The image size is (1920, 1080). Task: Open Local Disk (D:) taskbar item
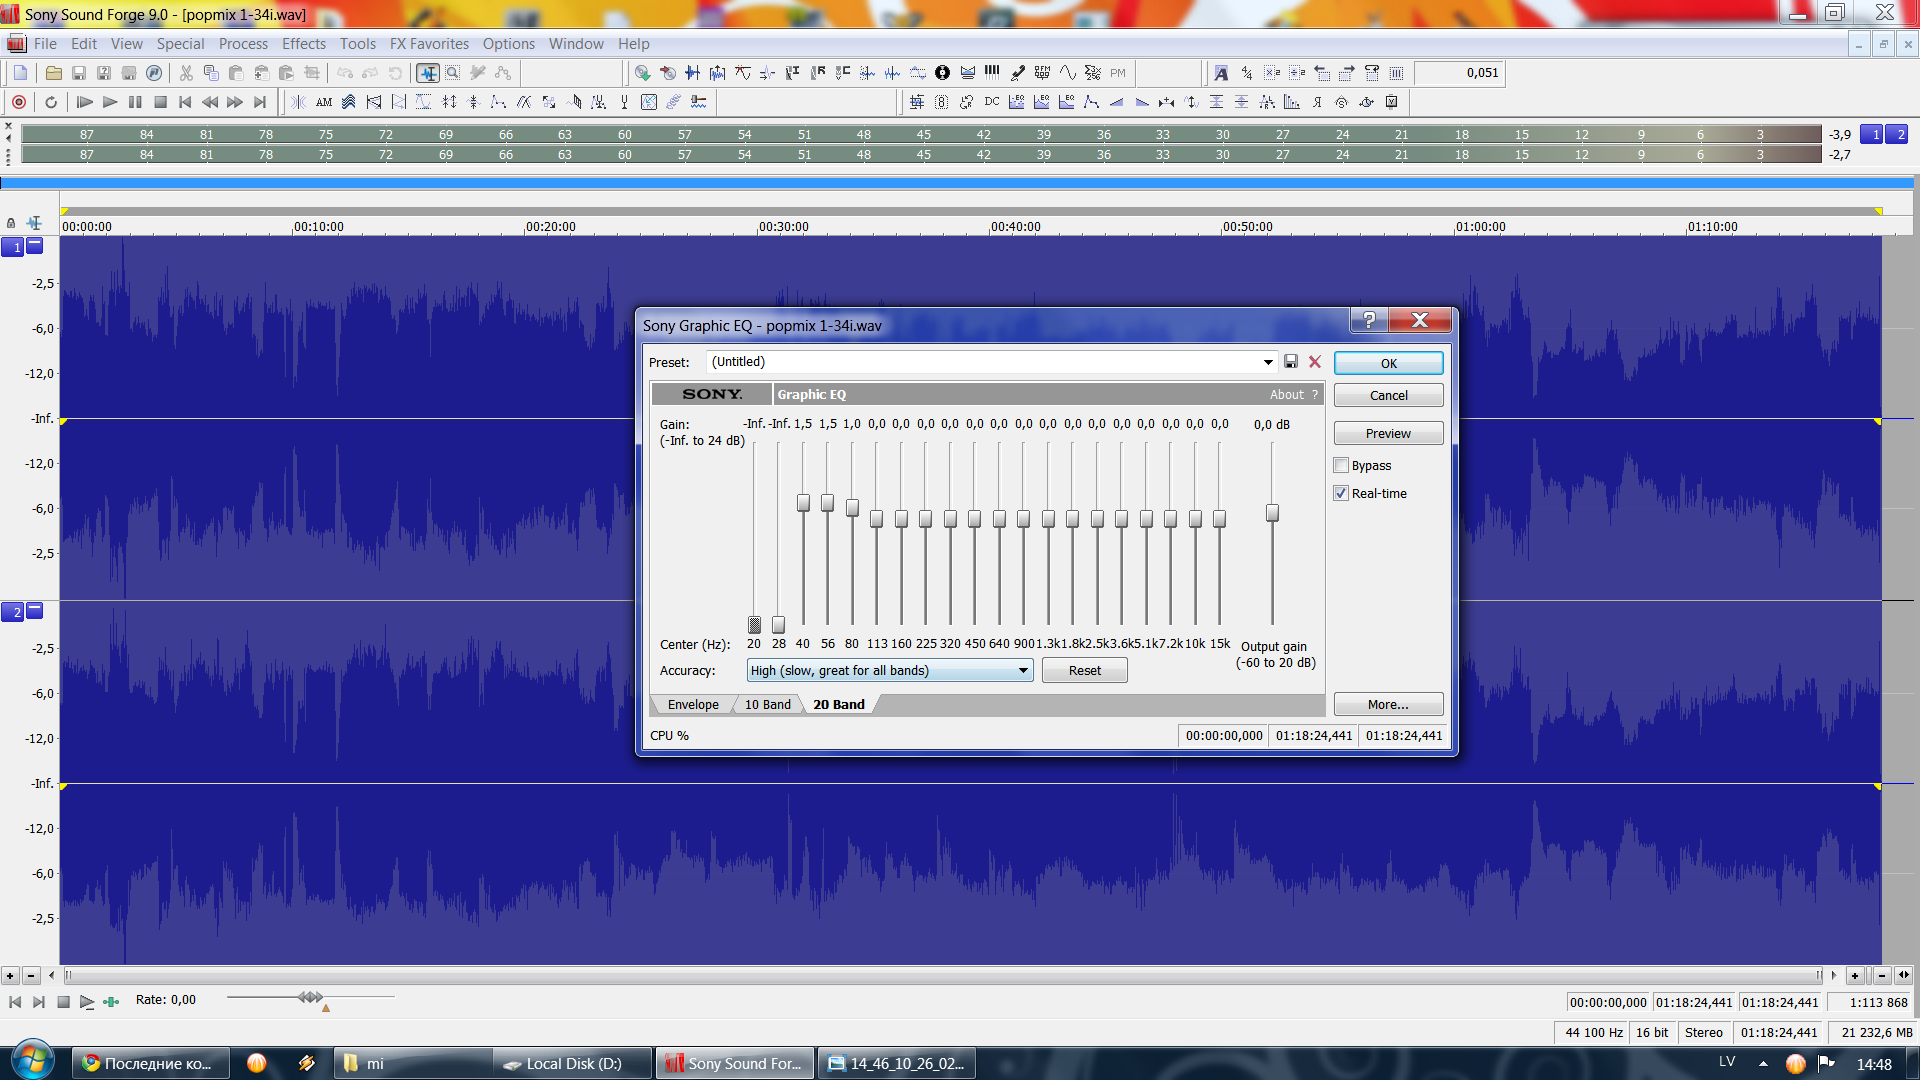coord(572,1063)
